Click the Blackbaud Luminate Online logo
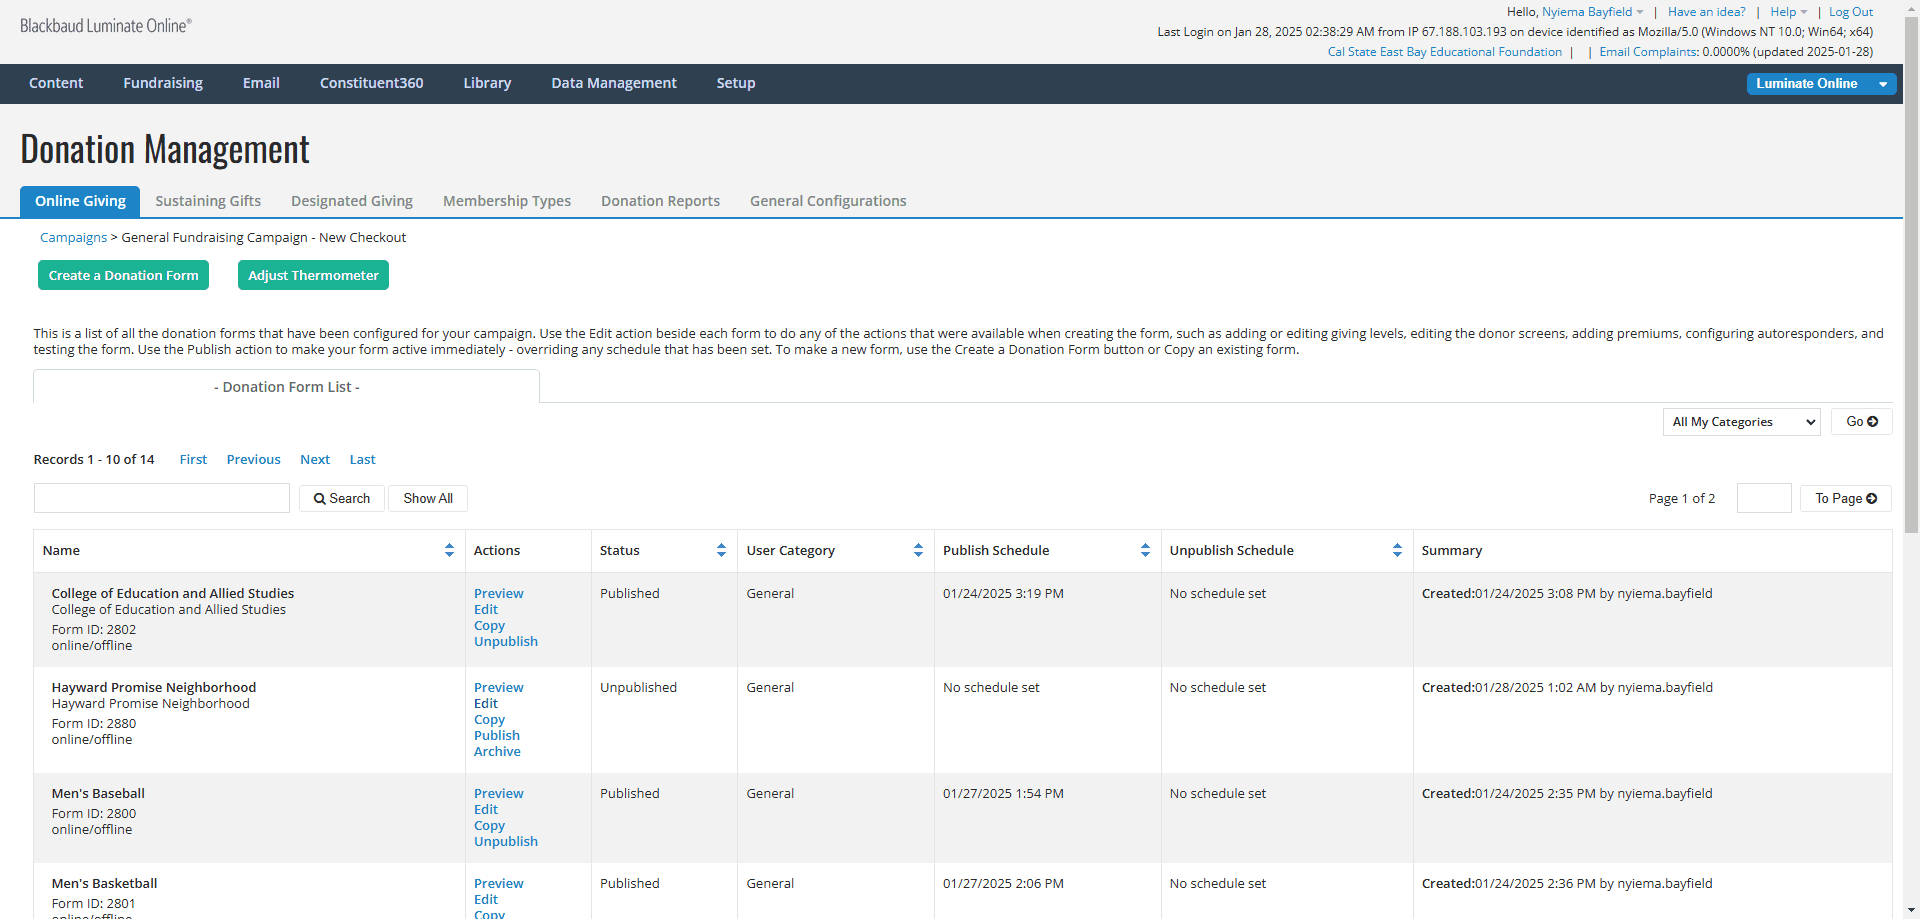Viewport: 1920px width, 919px height. pyautogui.click(x=106, y=25)
